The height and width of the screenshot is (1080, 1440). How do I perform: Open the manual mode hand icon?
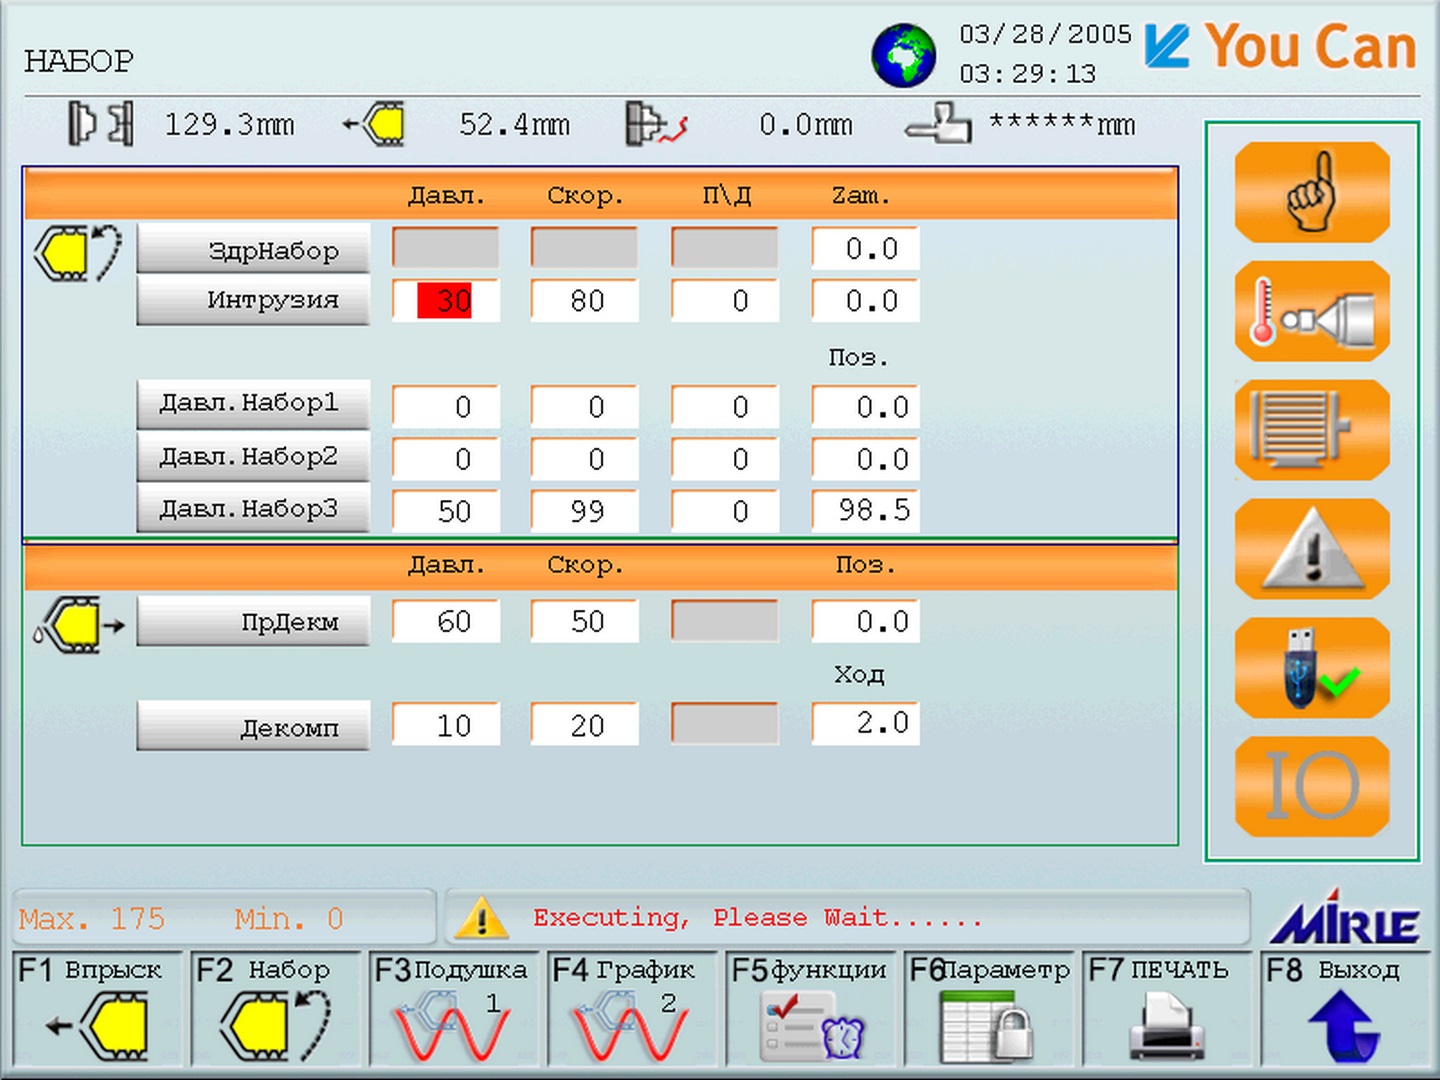coord(1312,192)
